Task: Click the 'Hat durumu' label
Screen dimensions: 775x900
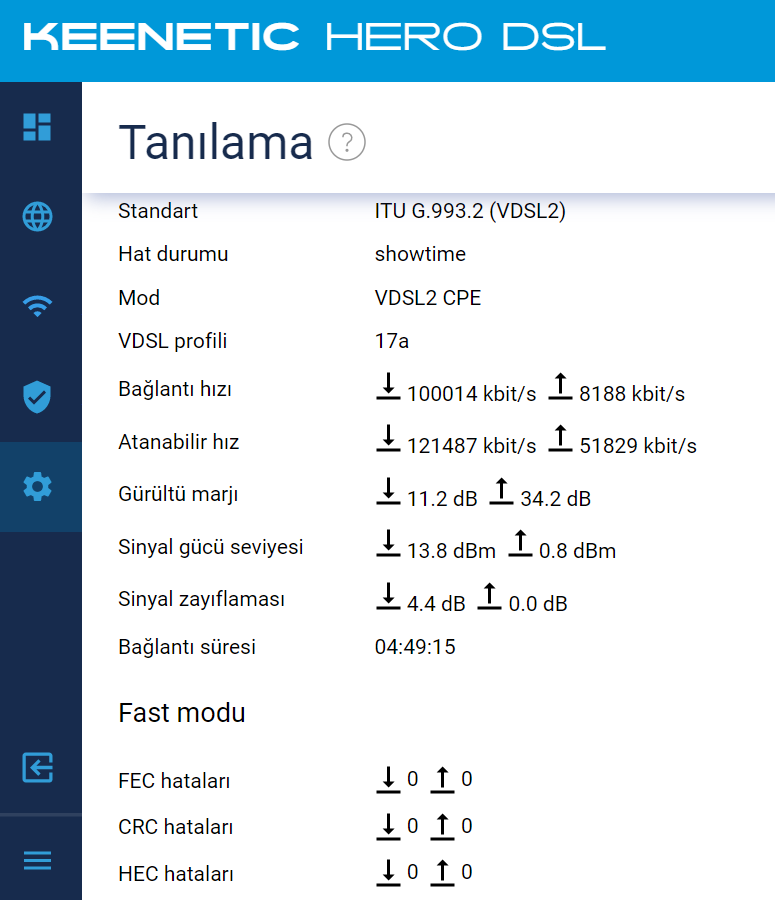Action: click(x=173, y=254)
